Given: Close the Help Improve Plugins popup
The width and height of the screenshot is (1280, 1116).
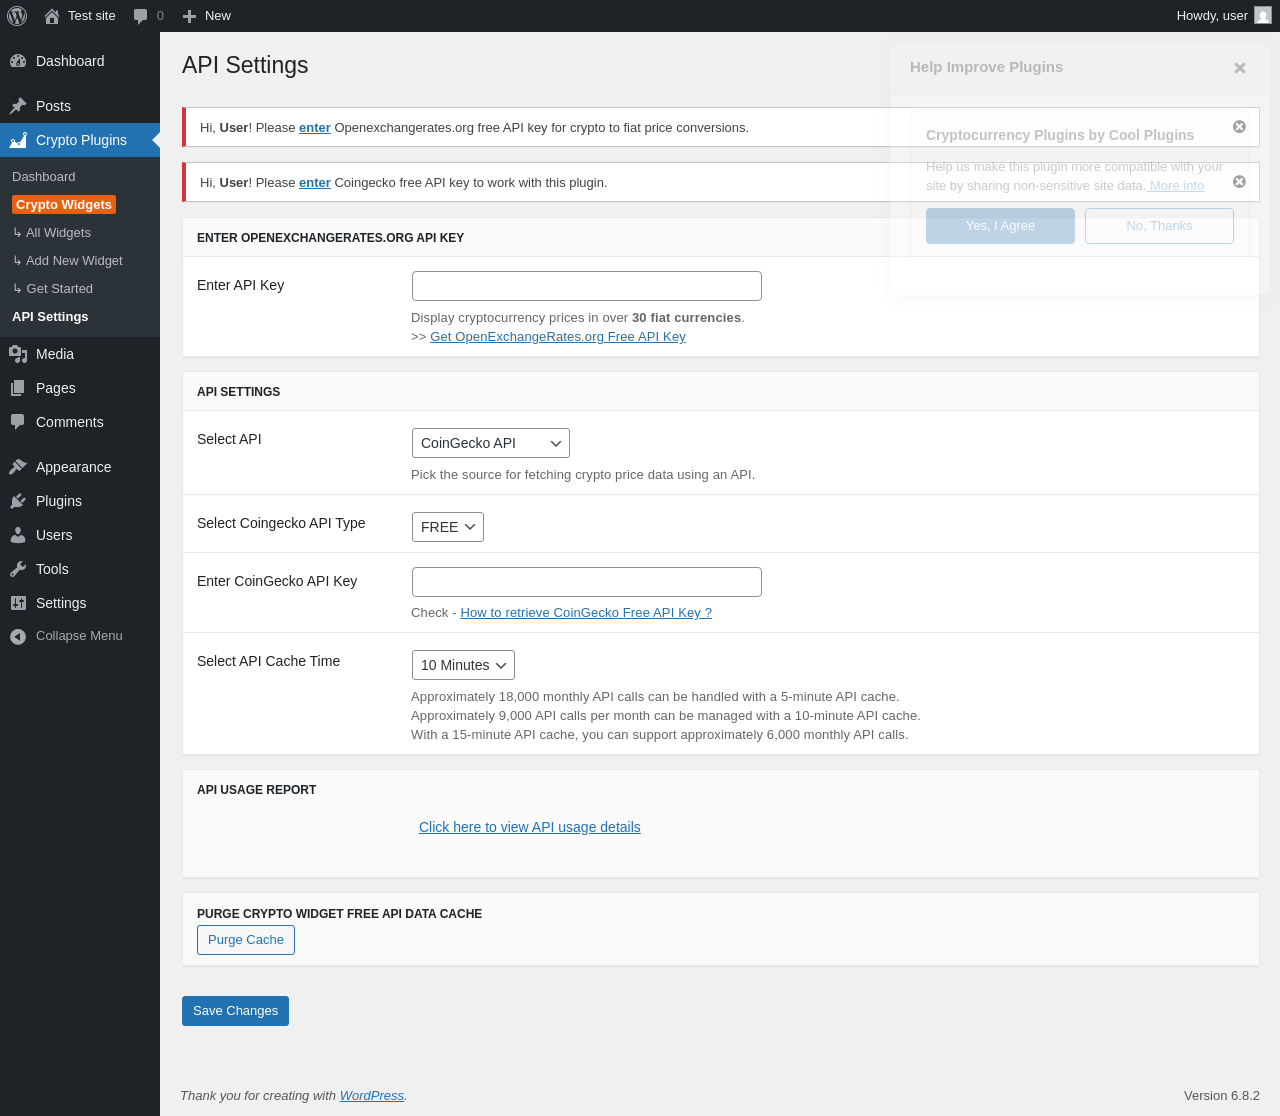Looking at the screenshot, I should (x=1240, y=68).
